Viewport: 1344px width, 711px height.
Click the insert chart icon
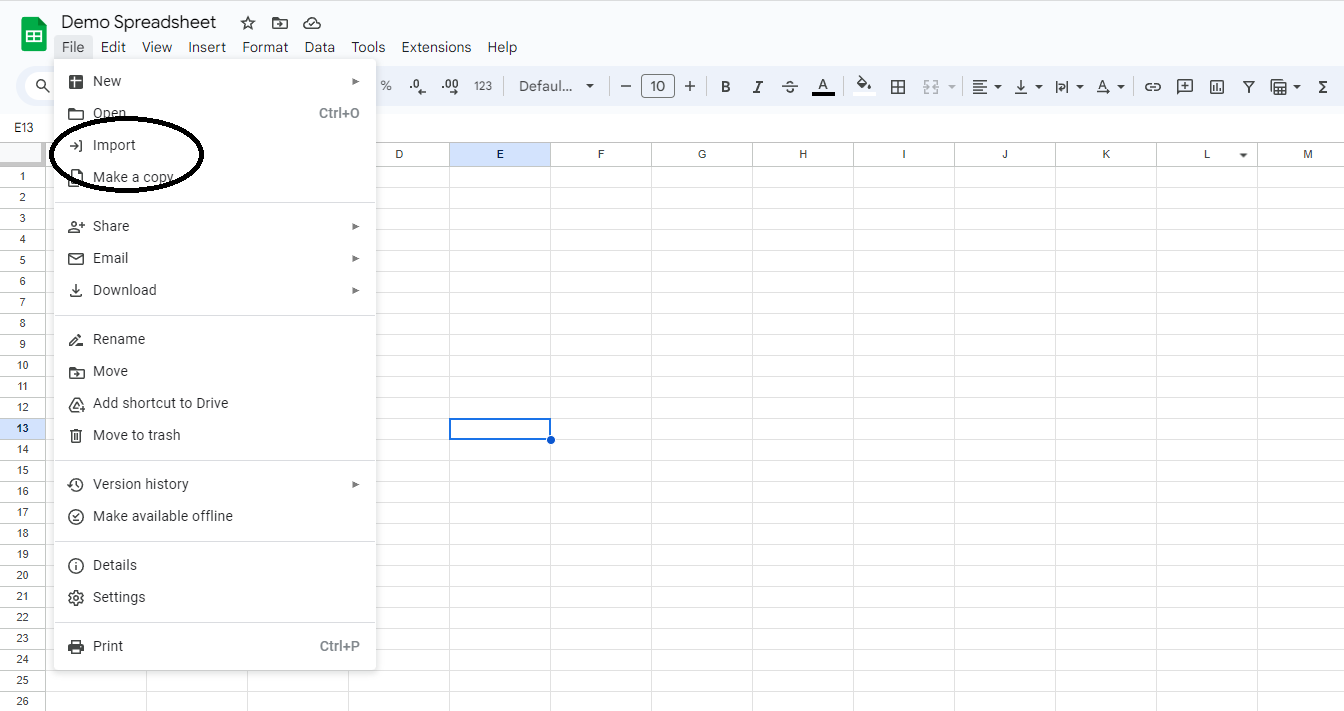pyautogui.click(x=1217, y=87)
